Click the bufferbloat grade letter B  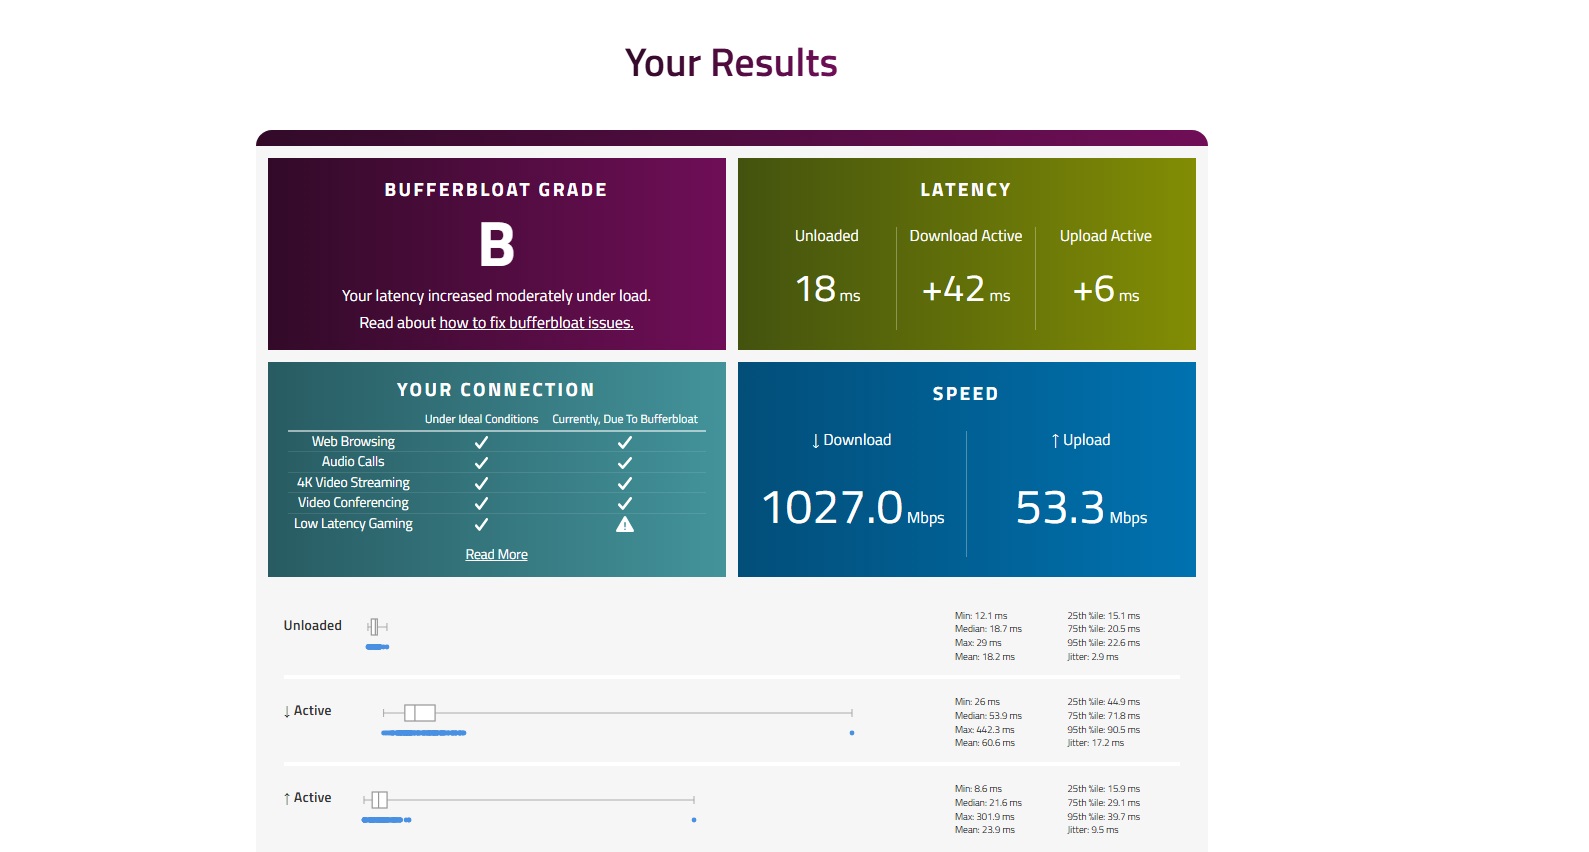(496, 245)
